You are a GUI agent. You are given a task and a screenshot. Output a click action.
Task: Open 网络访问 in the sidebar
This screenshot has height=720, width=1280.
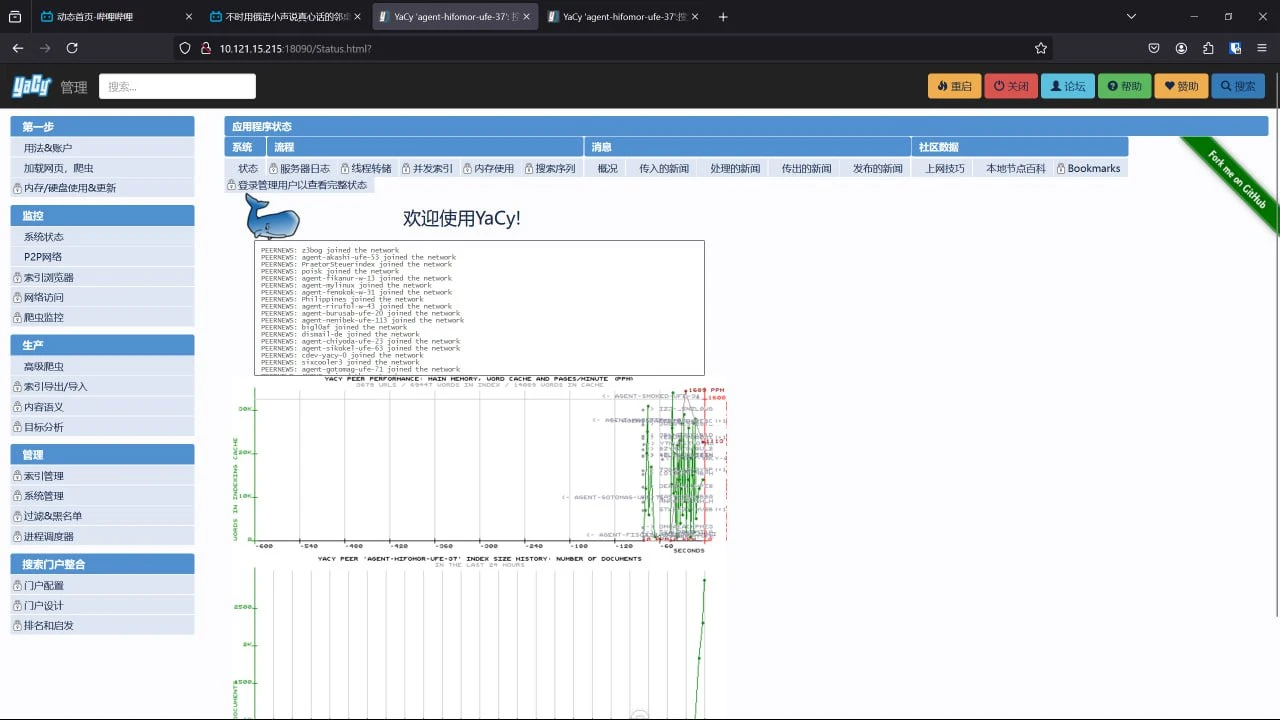(102, 297)
